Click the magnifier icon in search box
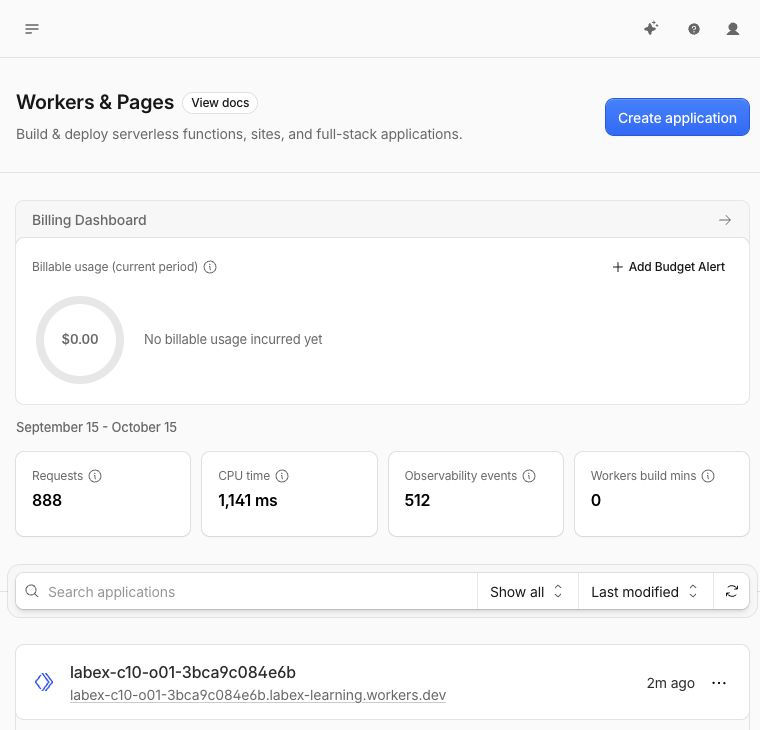This screenshot has width=760, height=730. tap(32, 591)
